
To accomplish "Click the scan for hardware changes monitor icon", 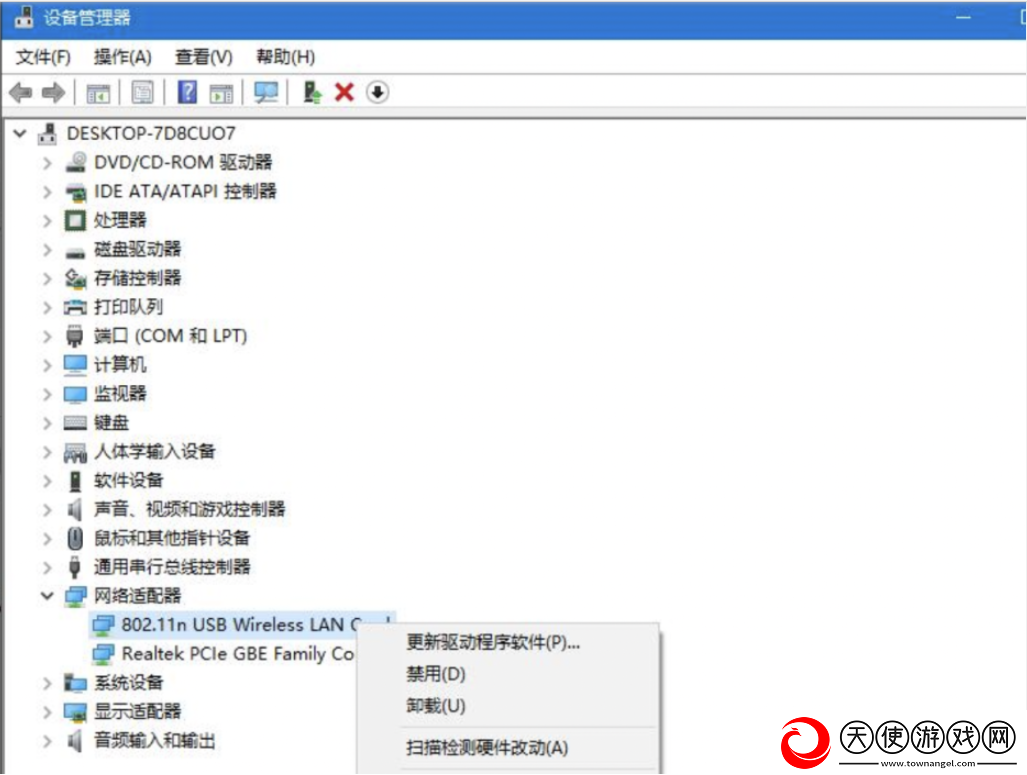I will (x=266, y=92).
